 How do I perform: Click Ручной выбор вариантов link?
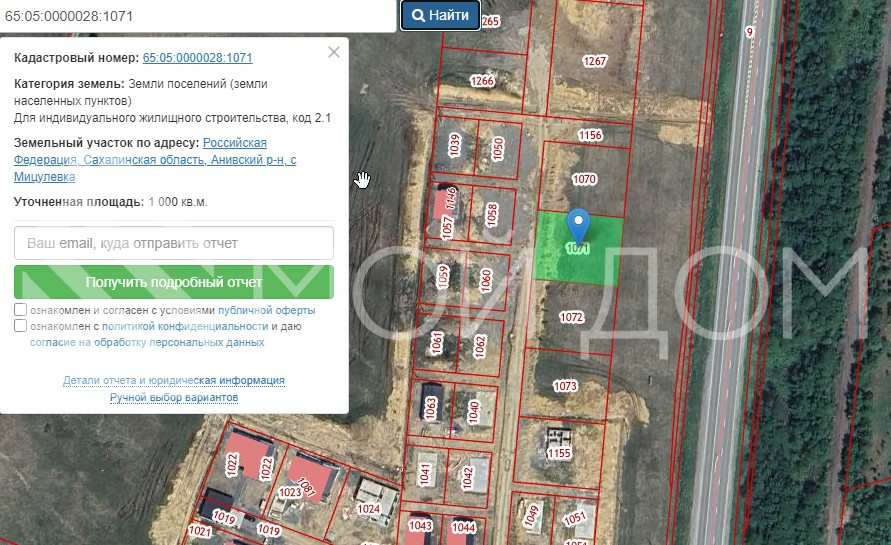click(174, 397)
